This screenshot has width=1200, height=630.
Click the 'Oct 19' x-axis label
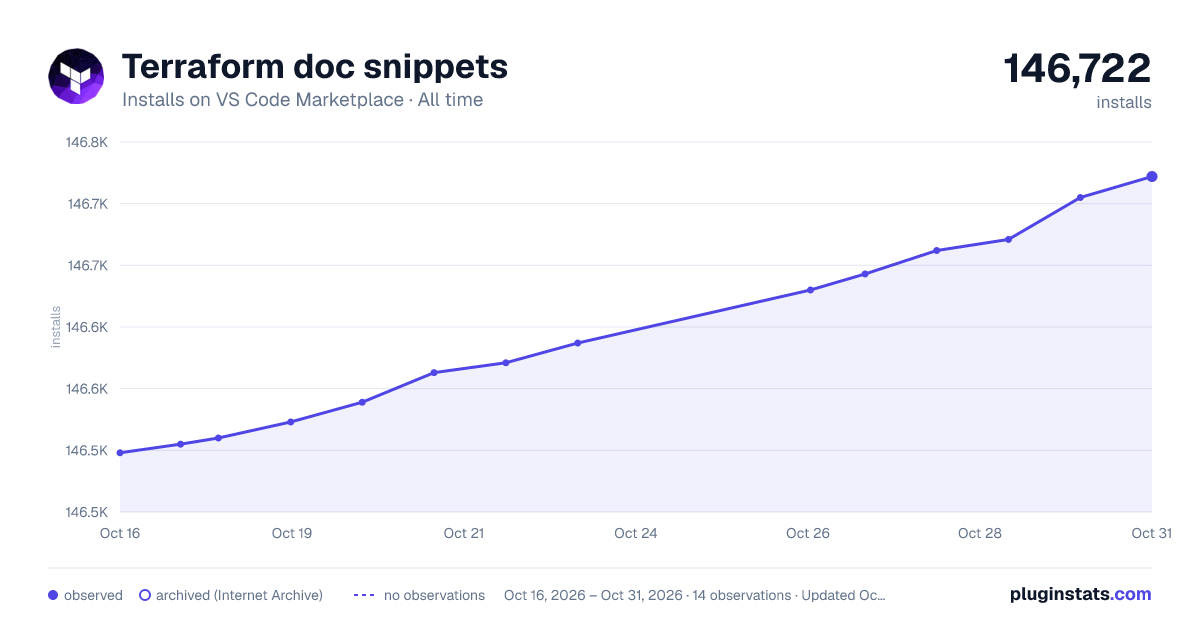pyautogui.click(x=292, y=533)
